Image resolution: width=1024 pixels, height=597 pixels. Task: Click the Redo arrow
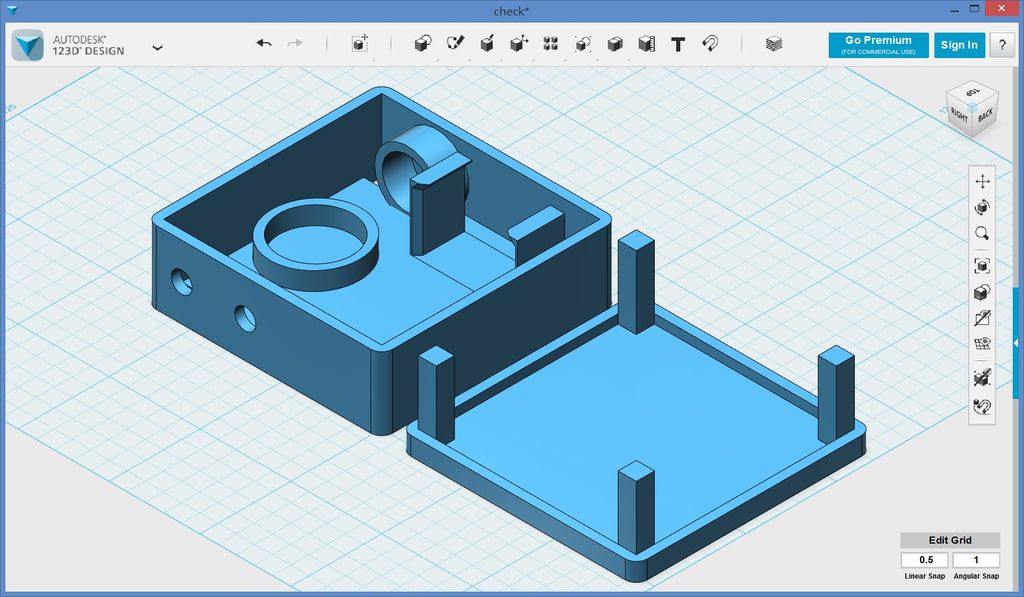pos(295,43)
